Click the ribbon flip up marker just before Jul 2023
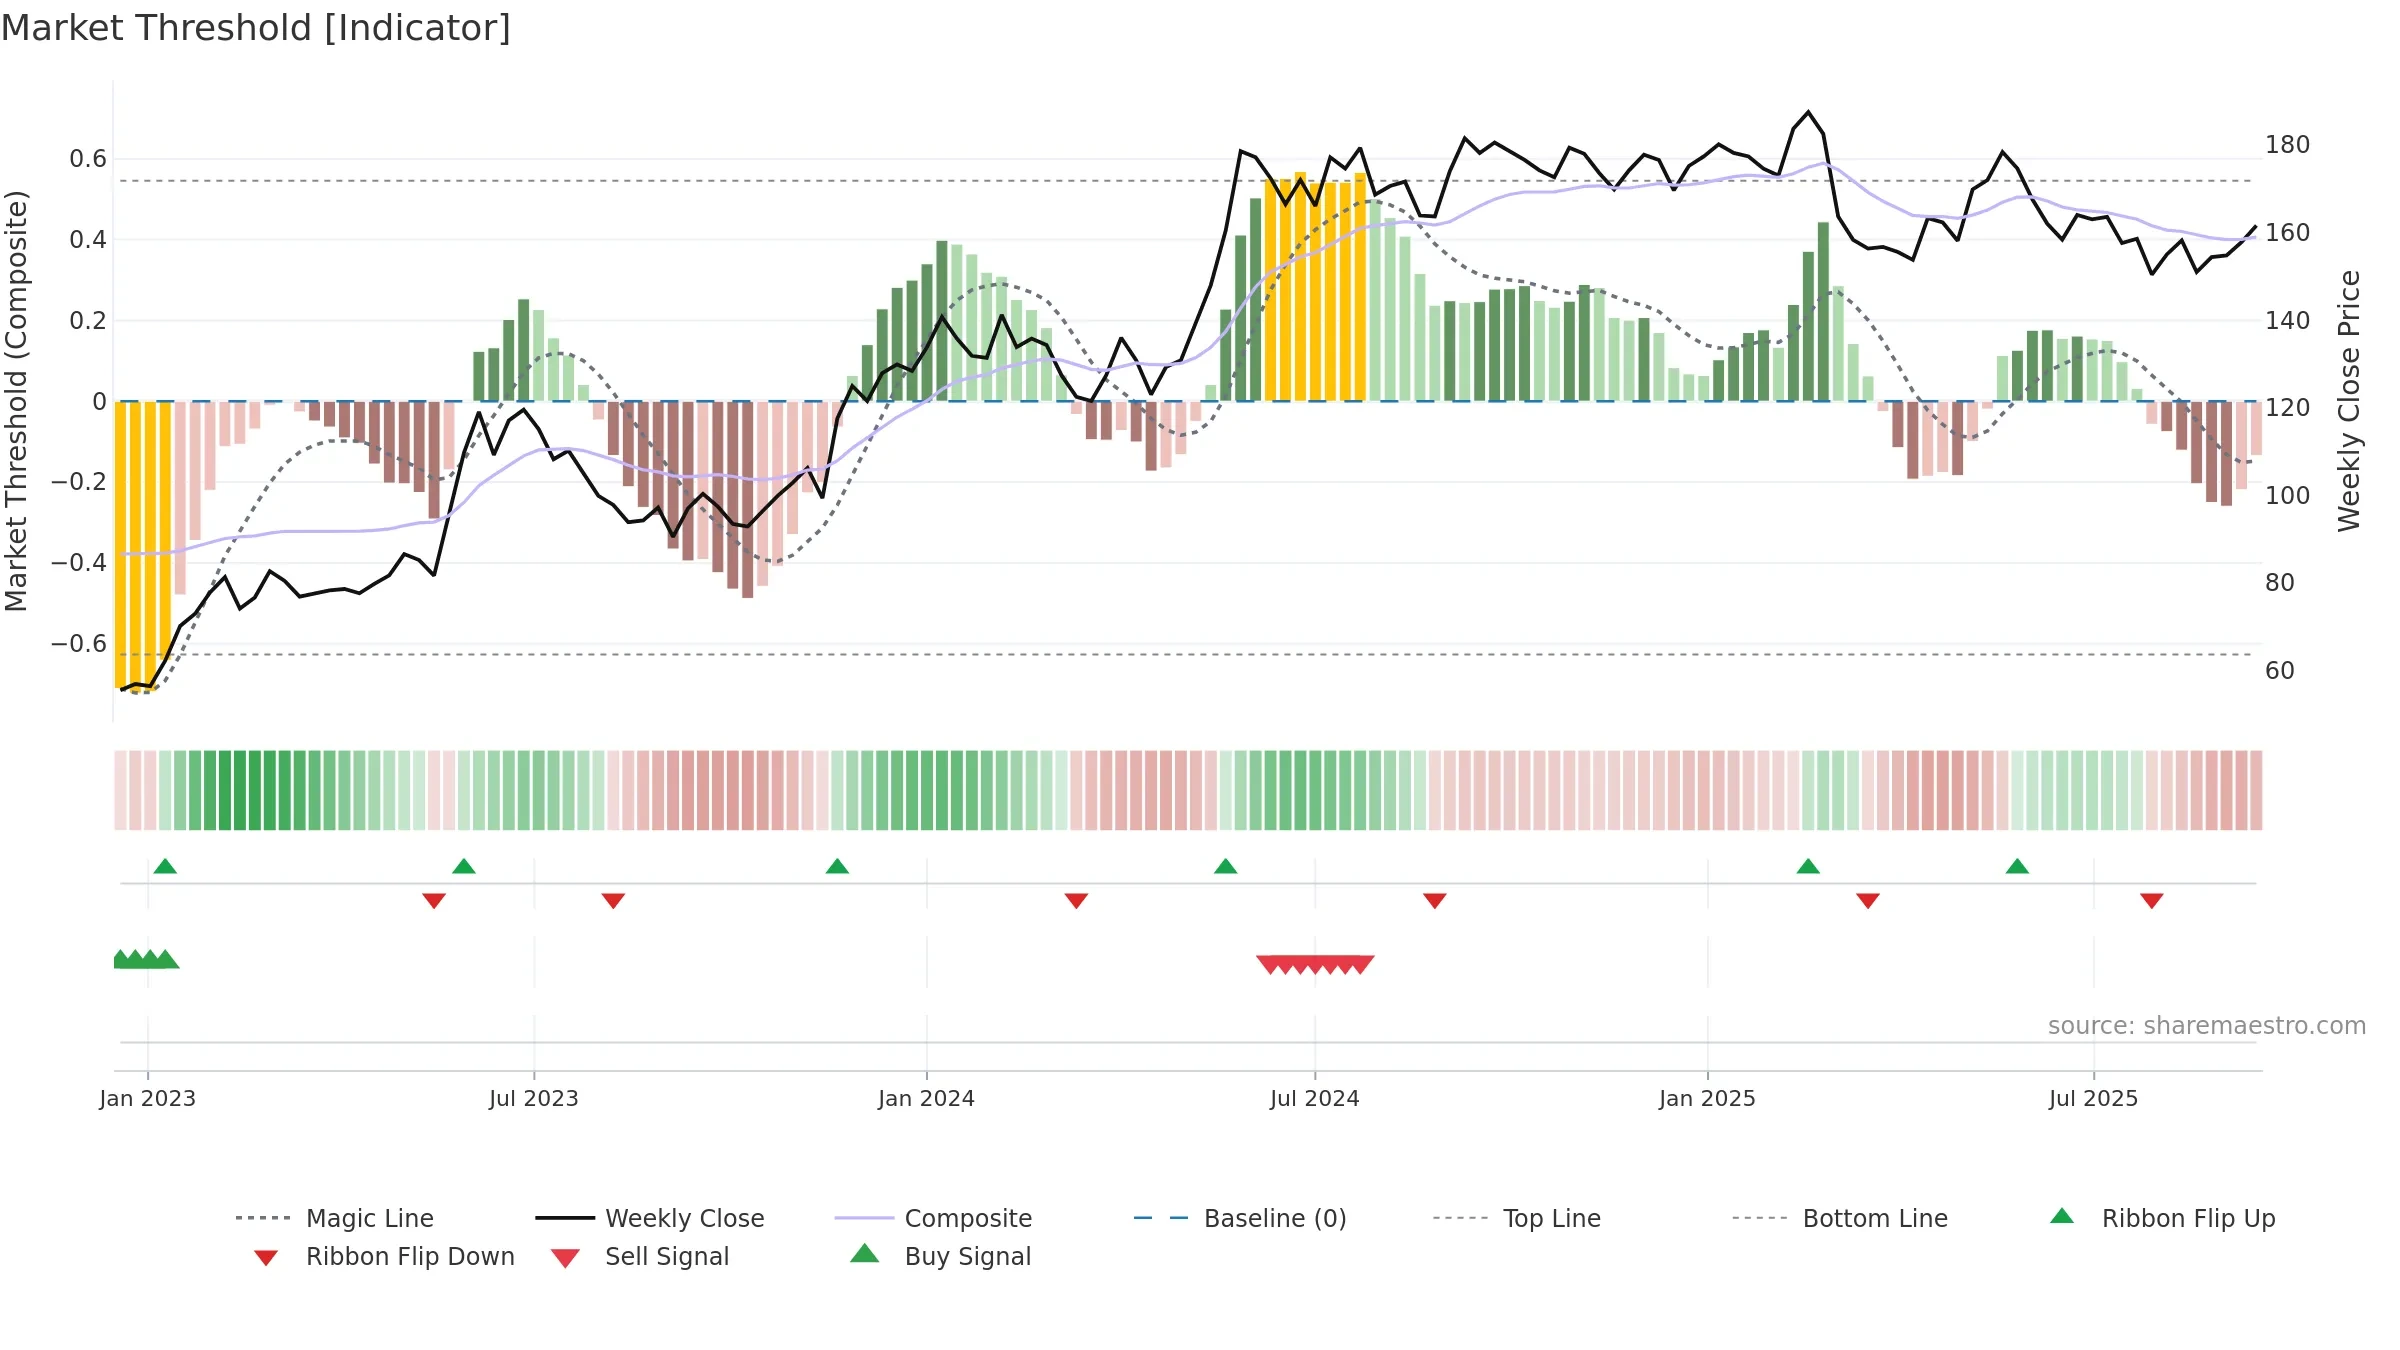Screen dimensions: 2400x1350 (x=464, y=866)
